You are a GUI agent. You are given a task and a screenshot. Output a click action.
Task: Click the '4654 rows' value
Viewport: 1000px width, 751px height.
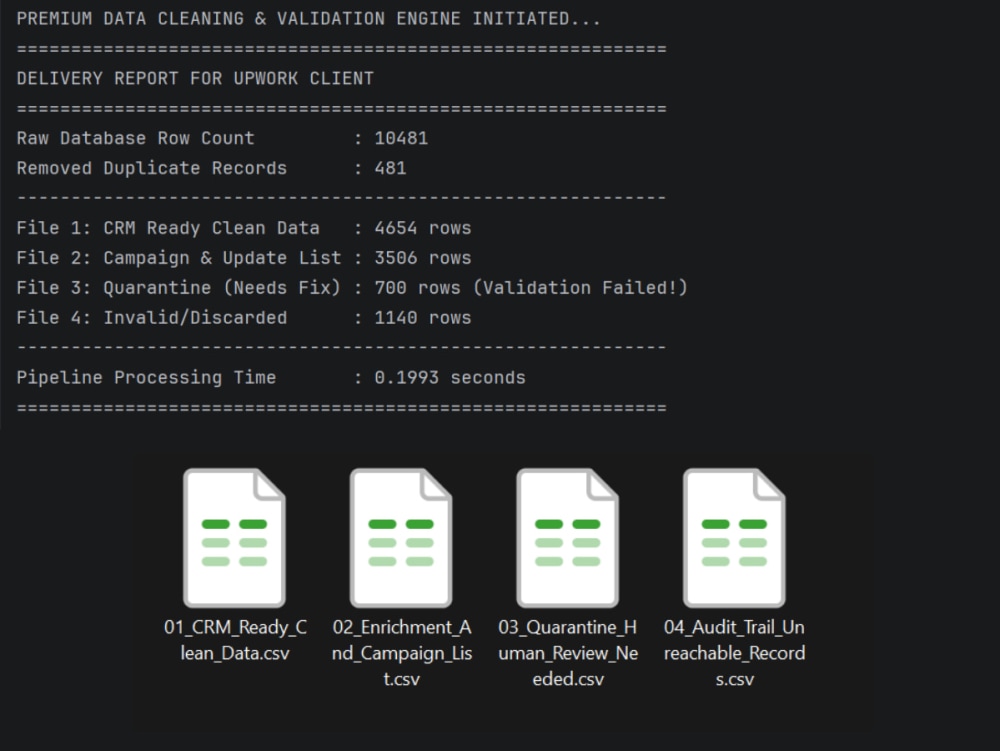coord(423,228)
